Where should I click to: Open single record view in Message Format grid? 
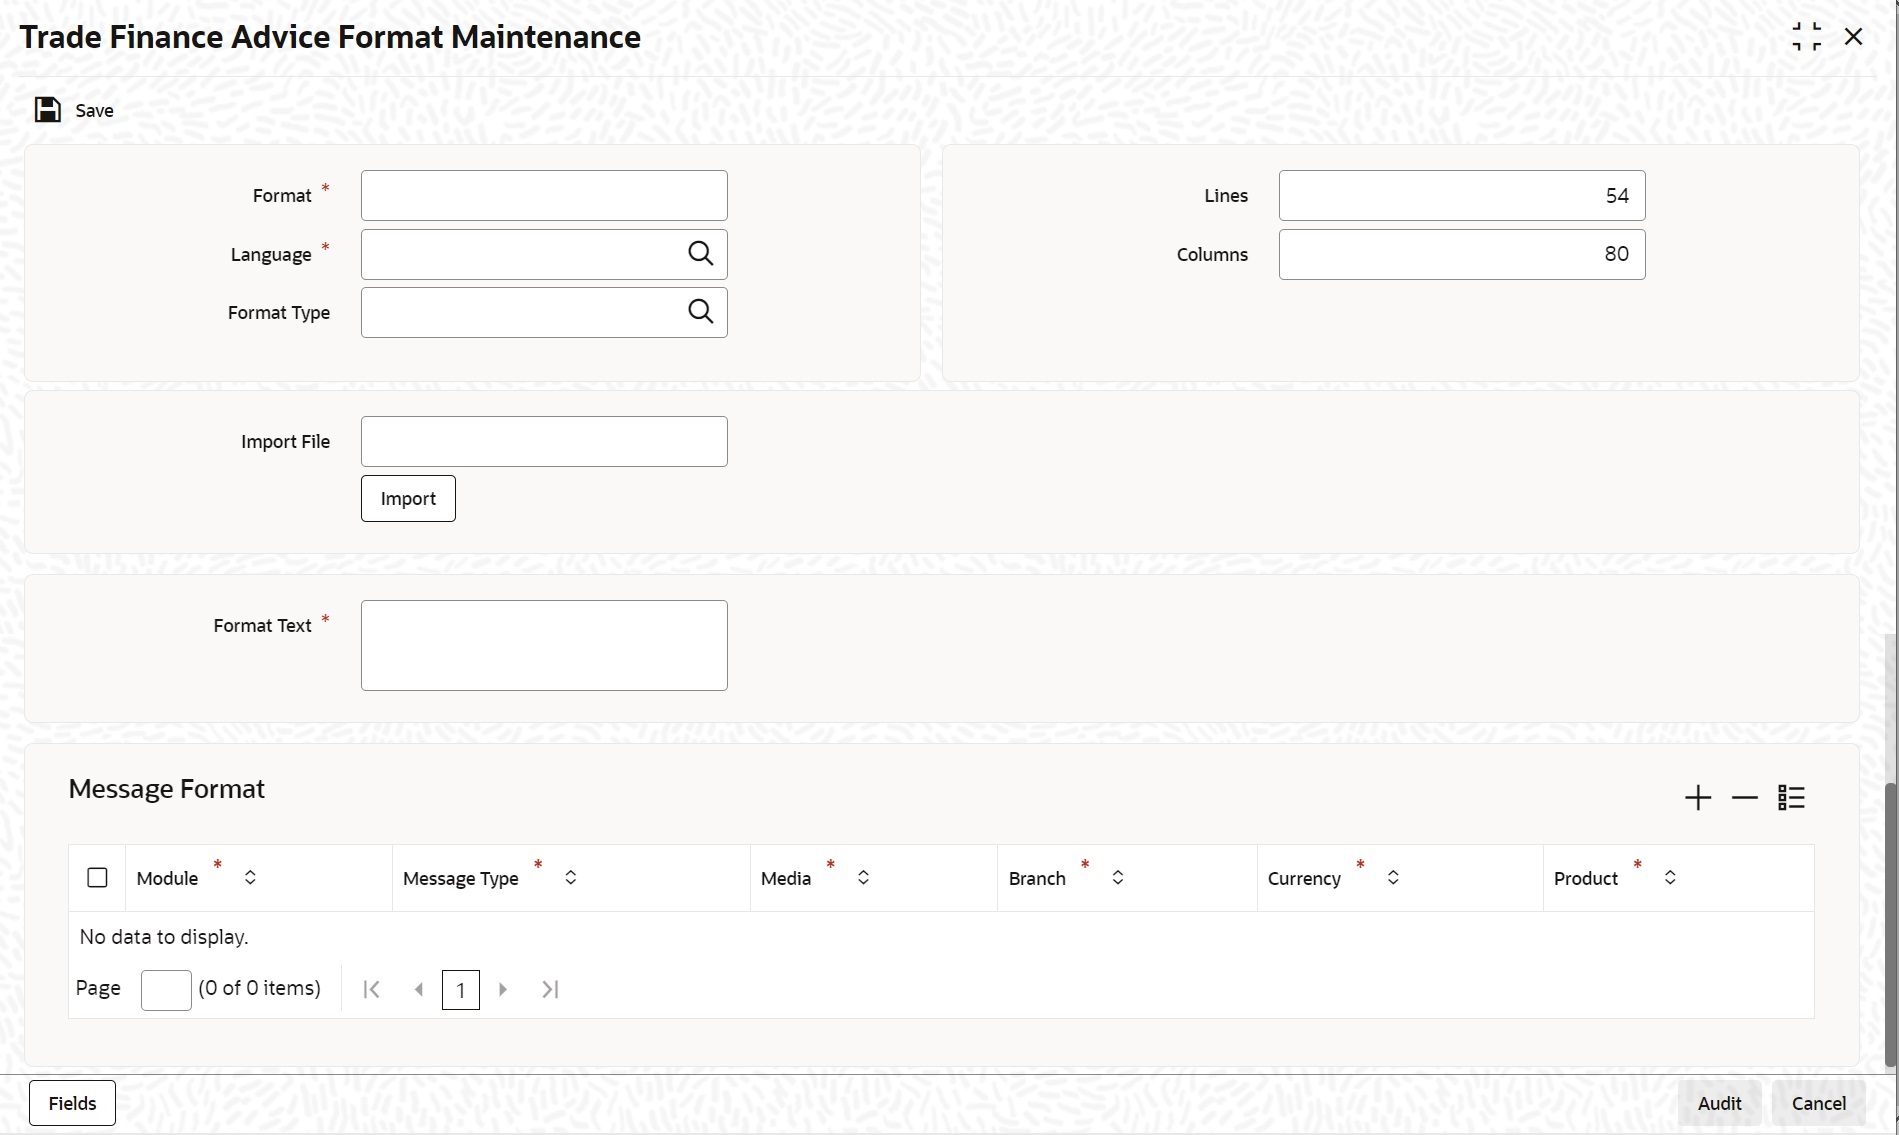coord(1791,797)
